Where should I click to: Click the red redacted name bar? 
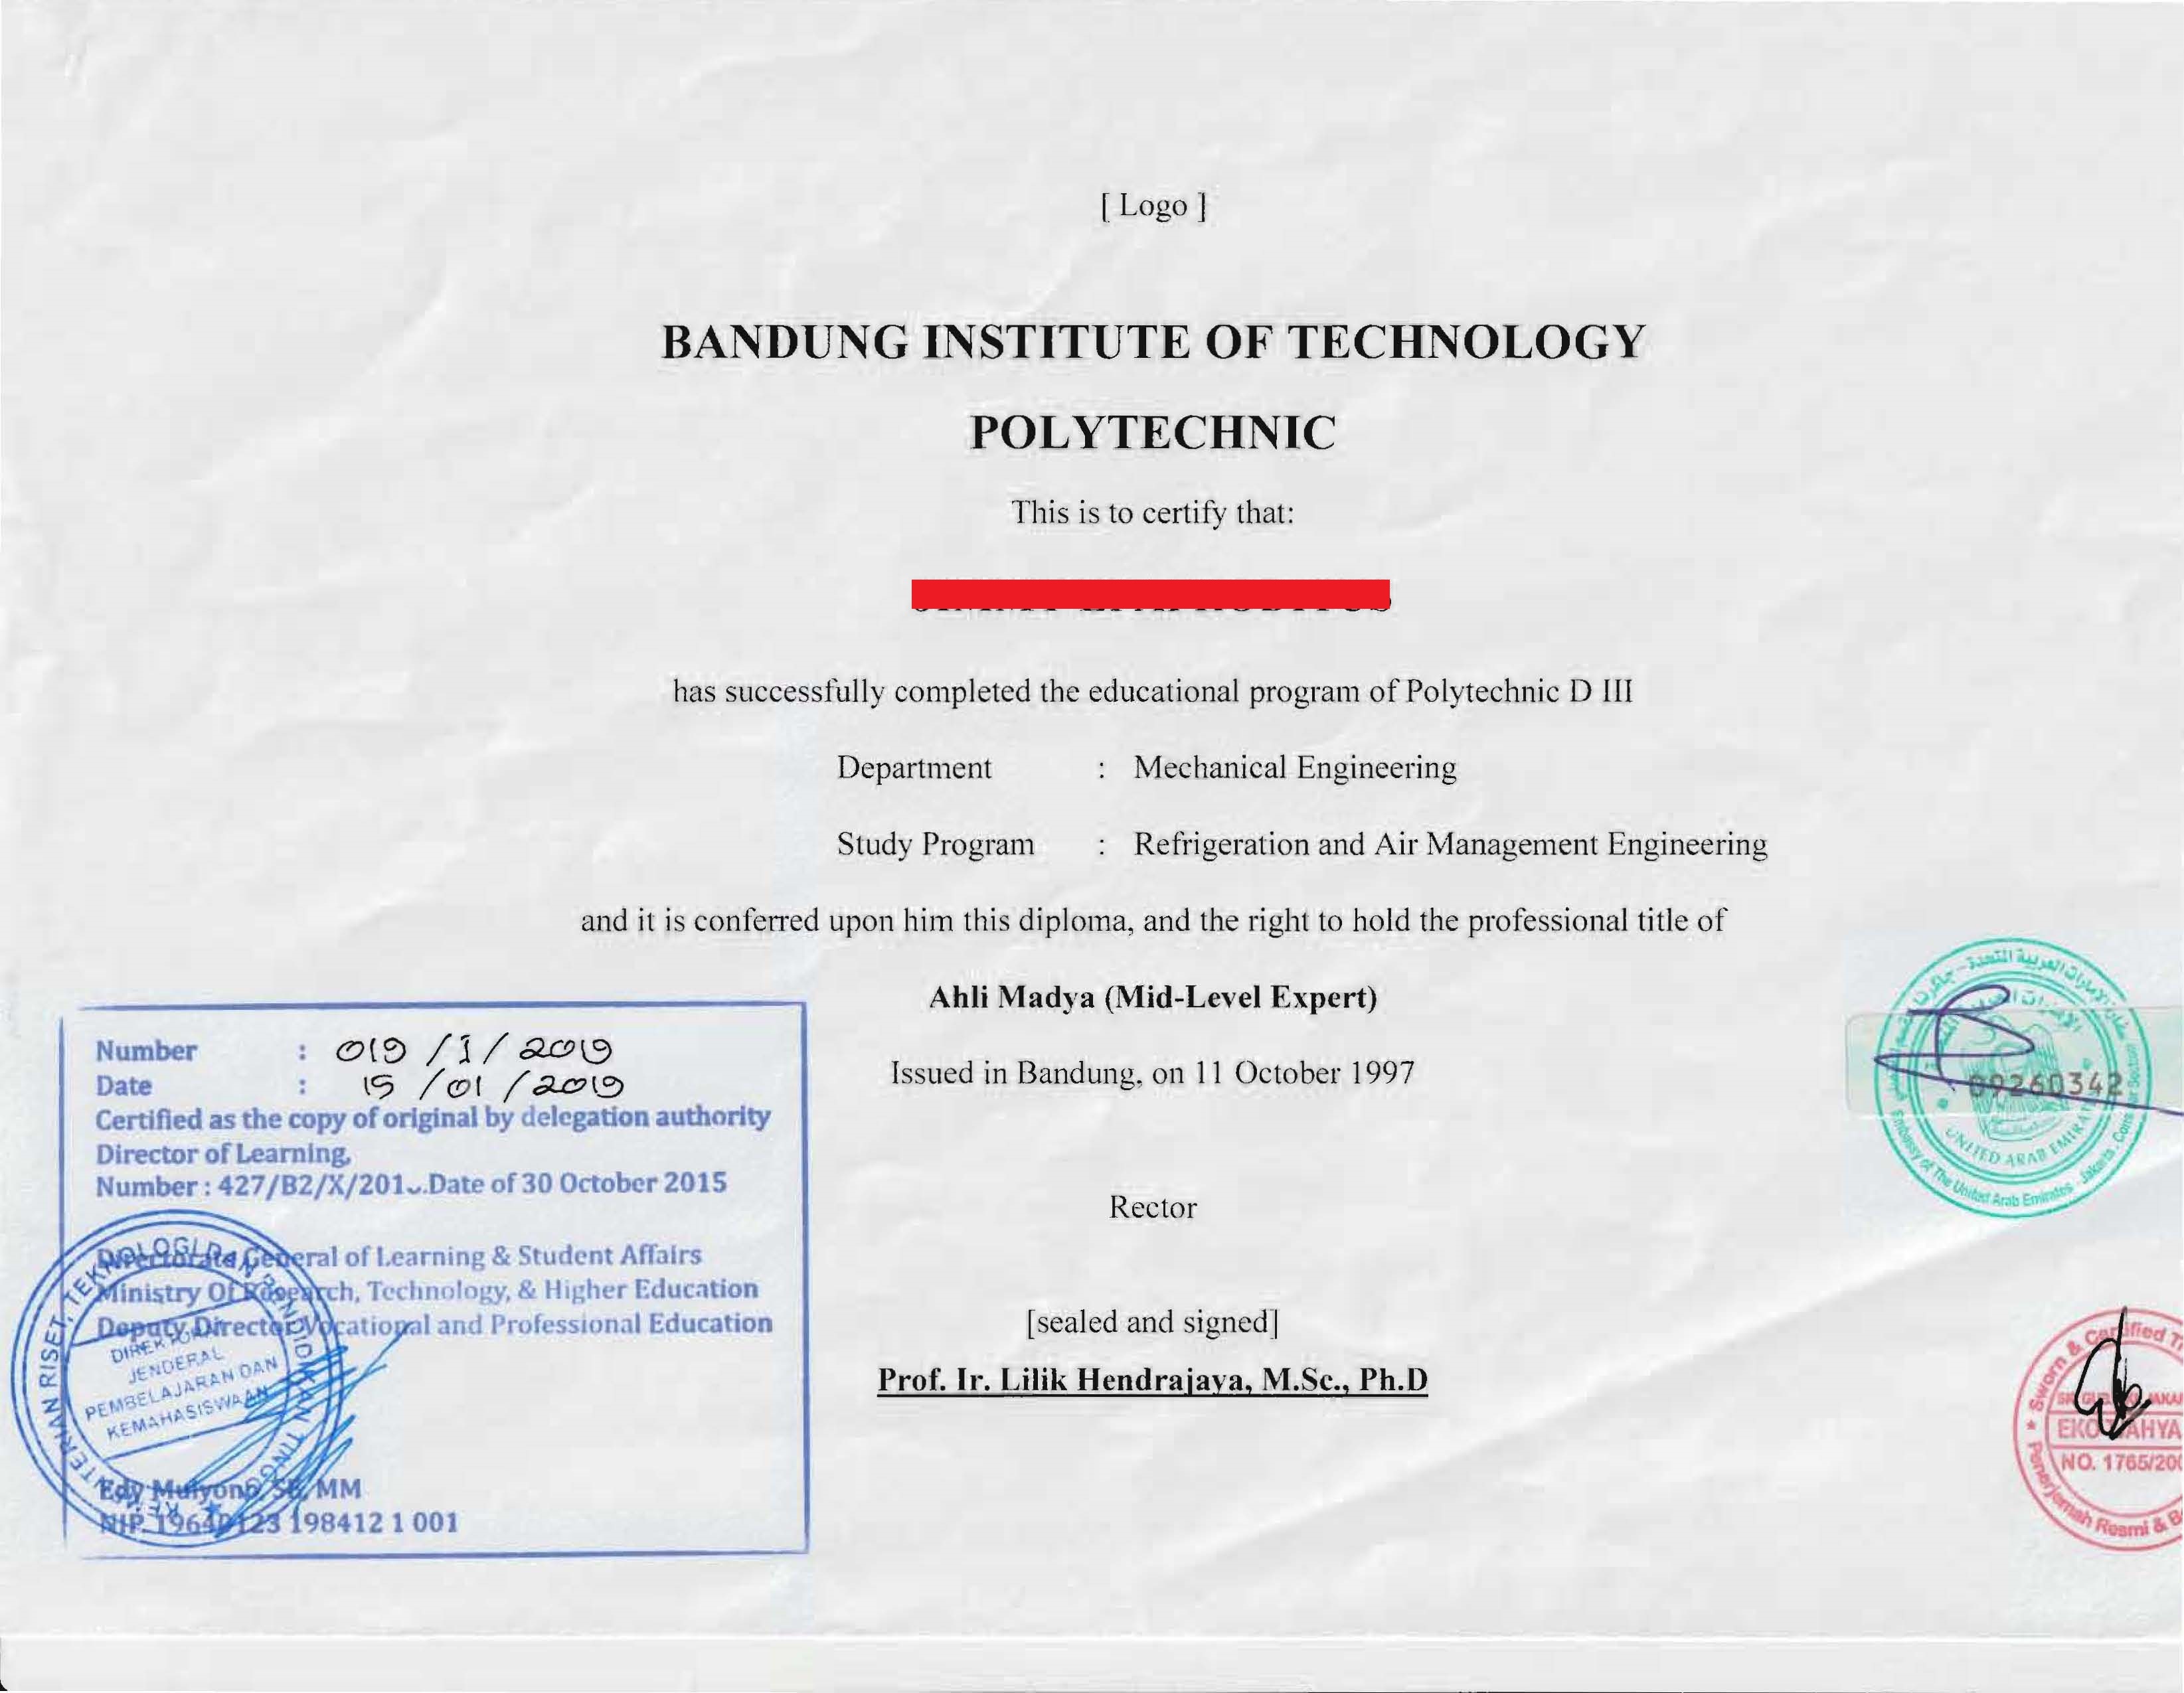pos(1151,593)
